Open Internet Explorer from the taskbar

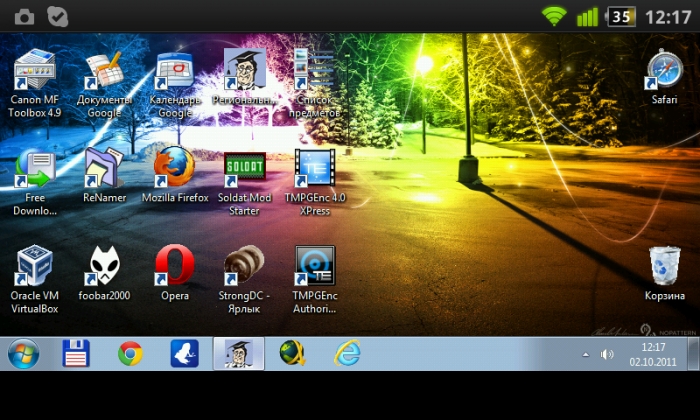(347, 353)
